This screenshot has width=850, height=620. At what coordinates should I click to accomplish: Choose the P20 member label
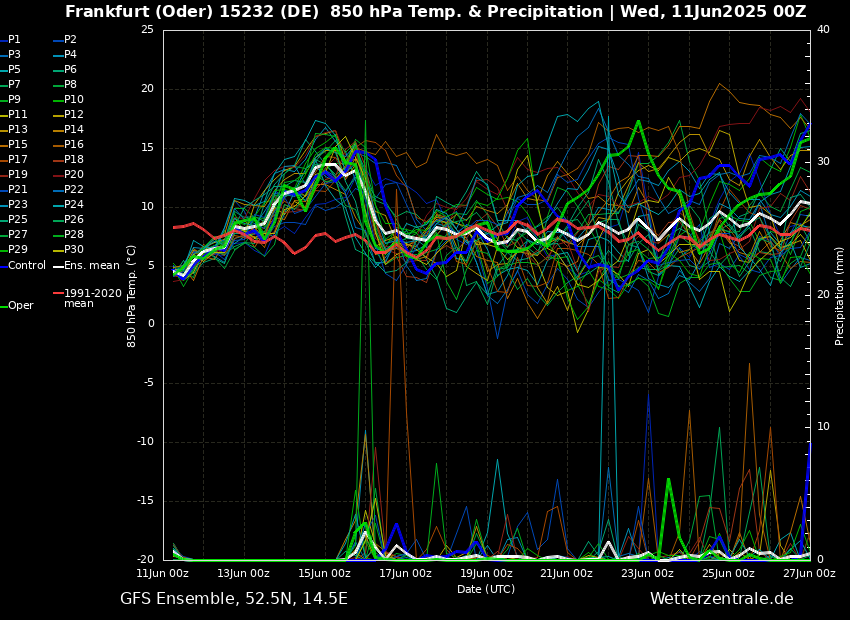click(68, 175)
